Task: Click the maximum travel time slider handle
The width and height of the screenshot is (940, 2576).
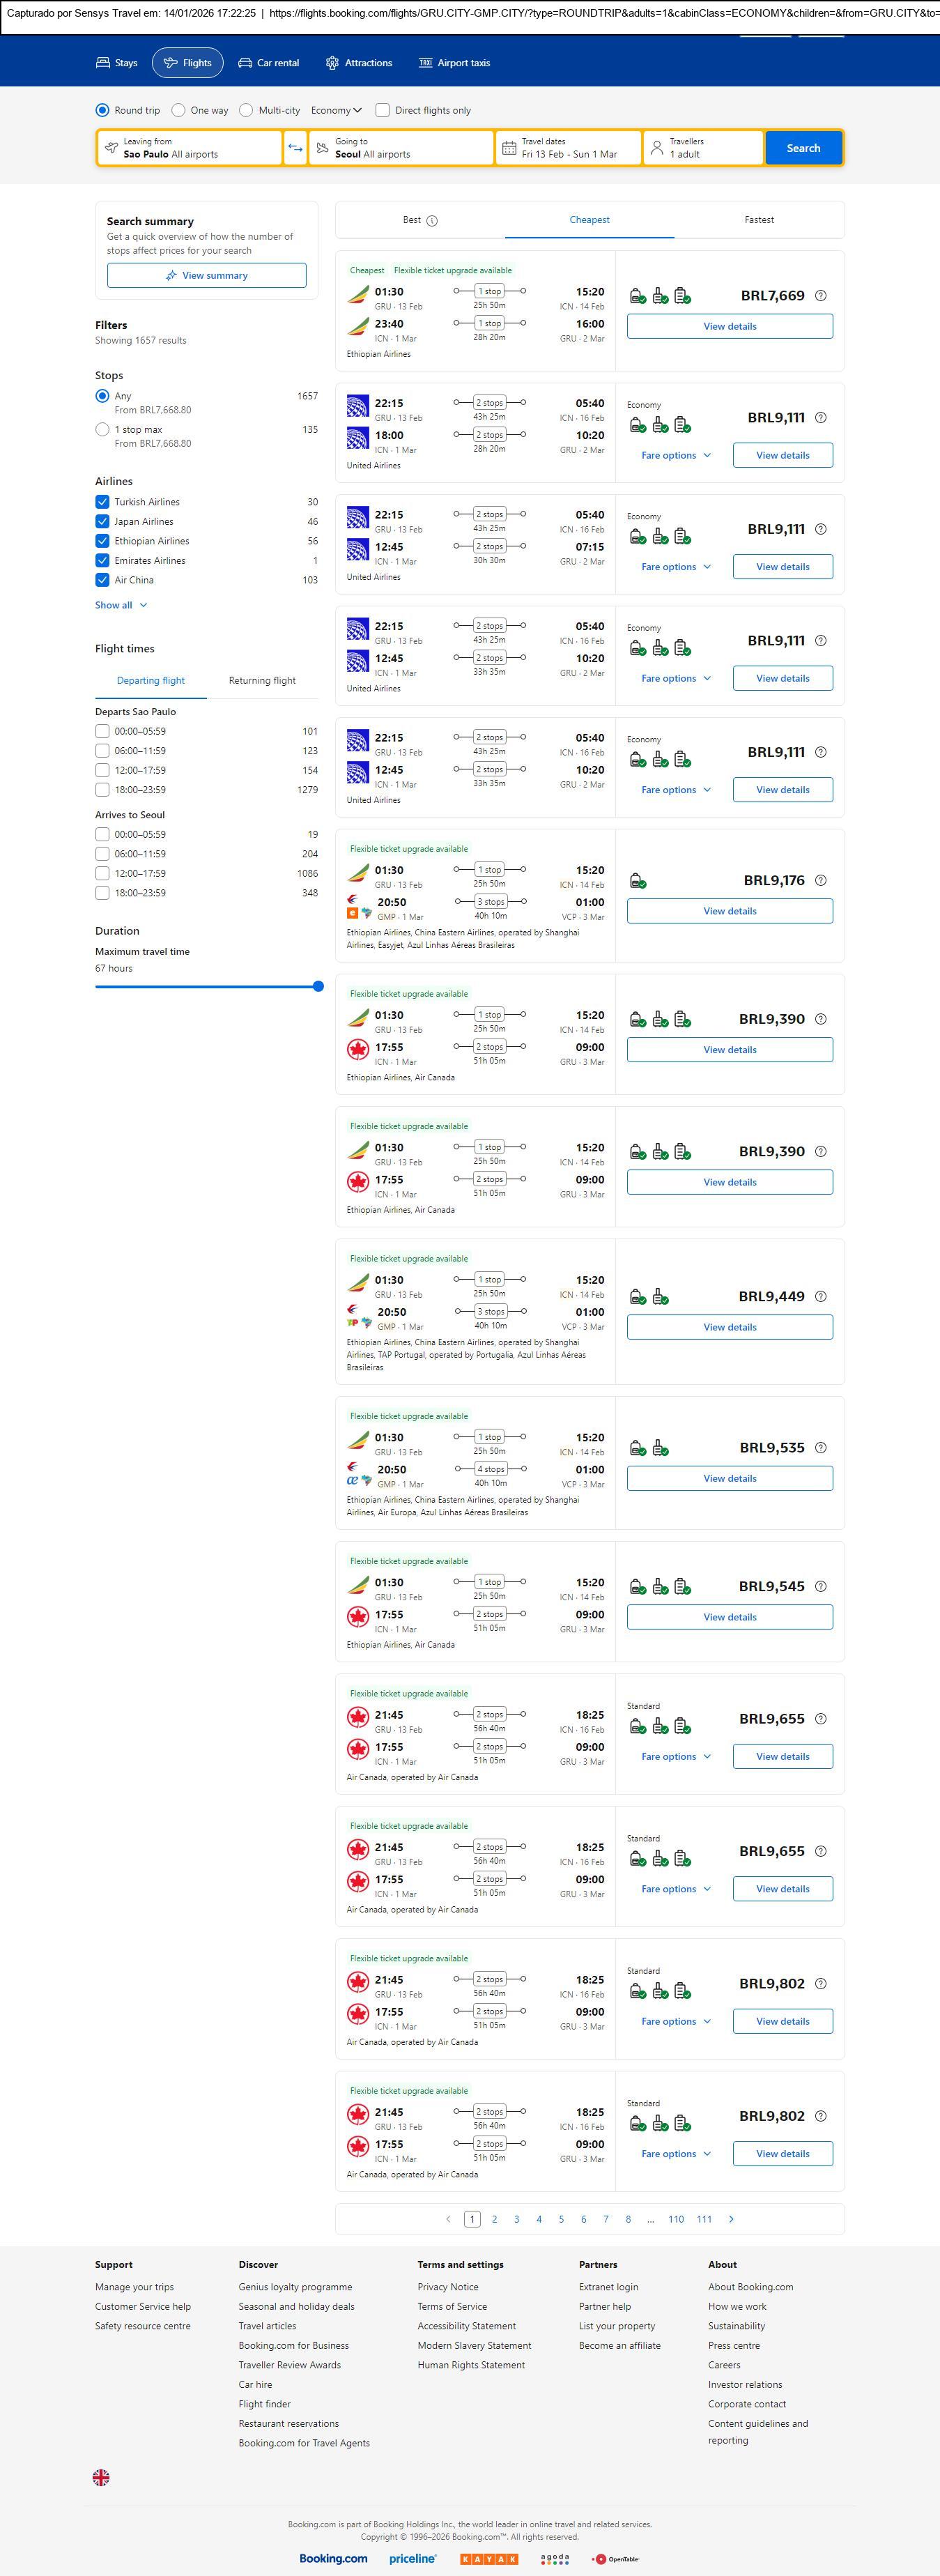Action: coord(318,987)
